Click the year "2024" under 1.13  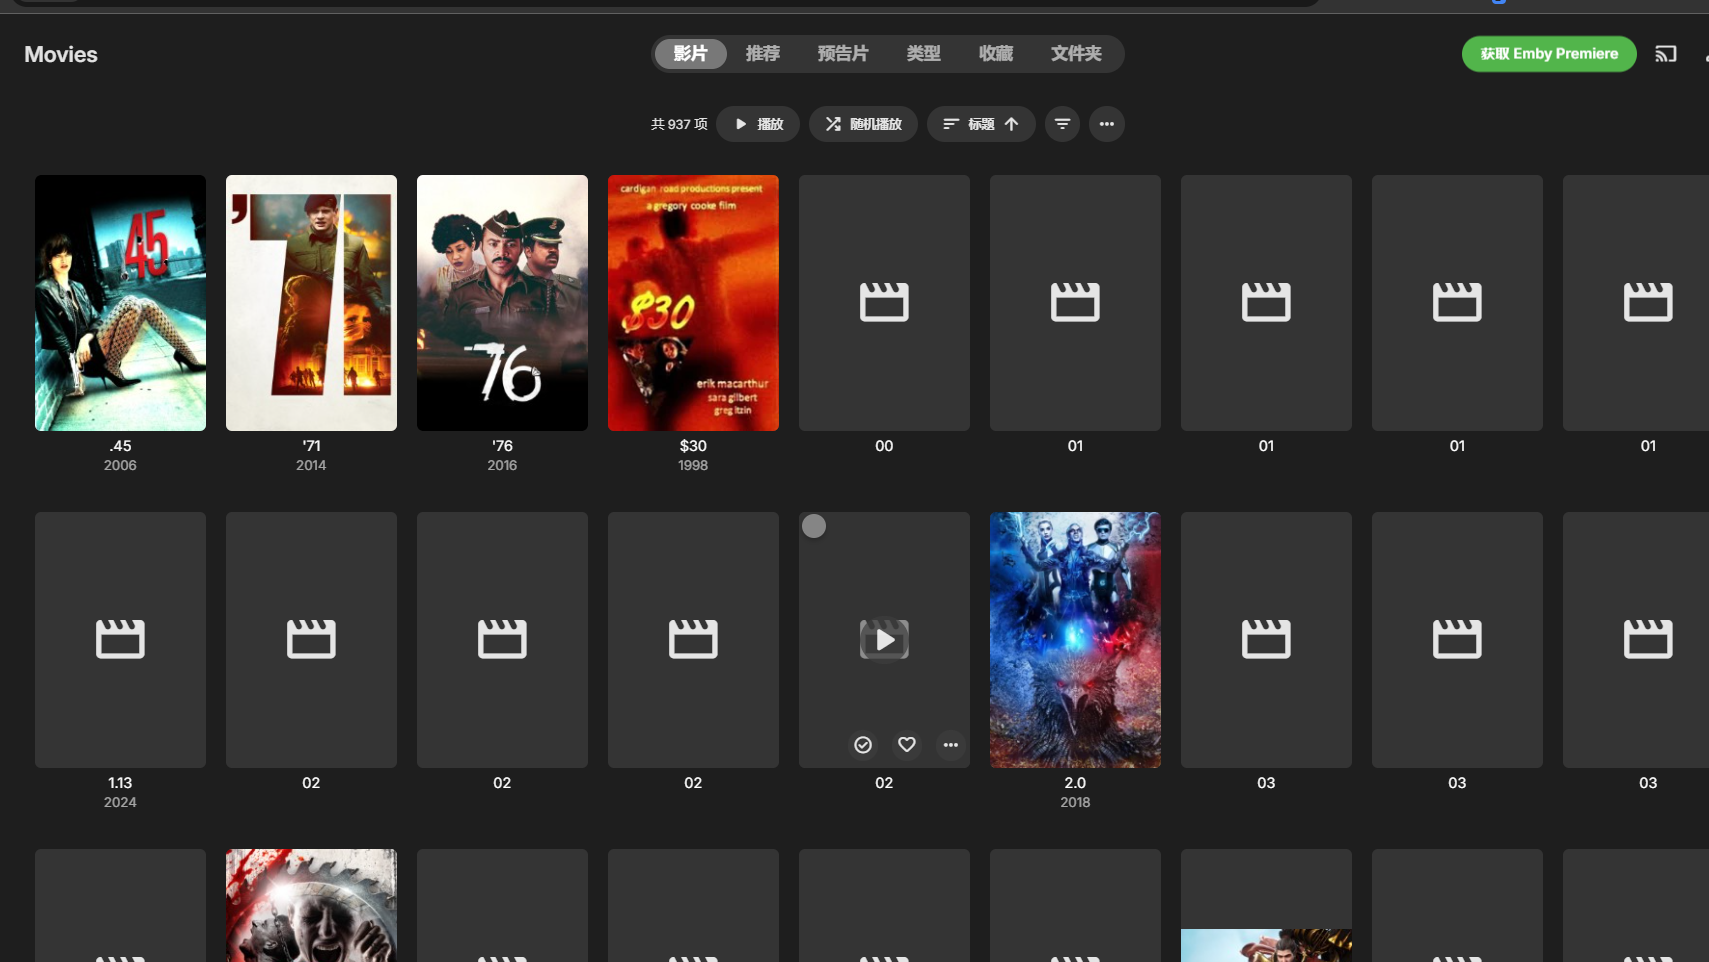coord(120,802)
